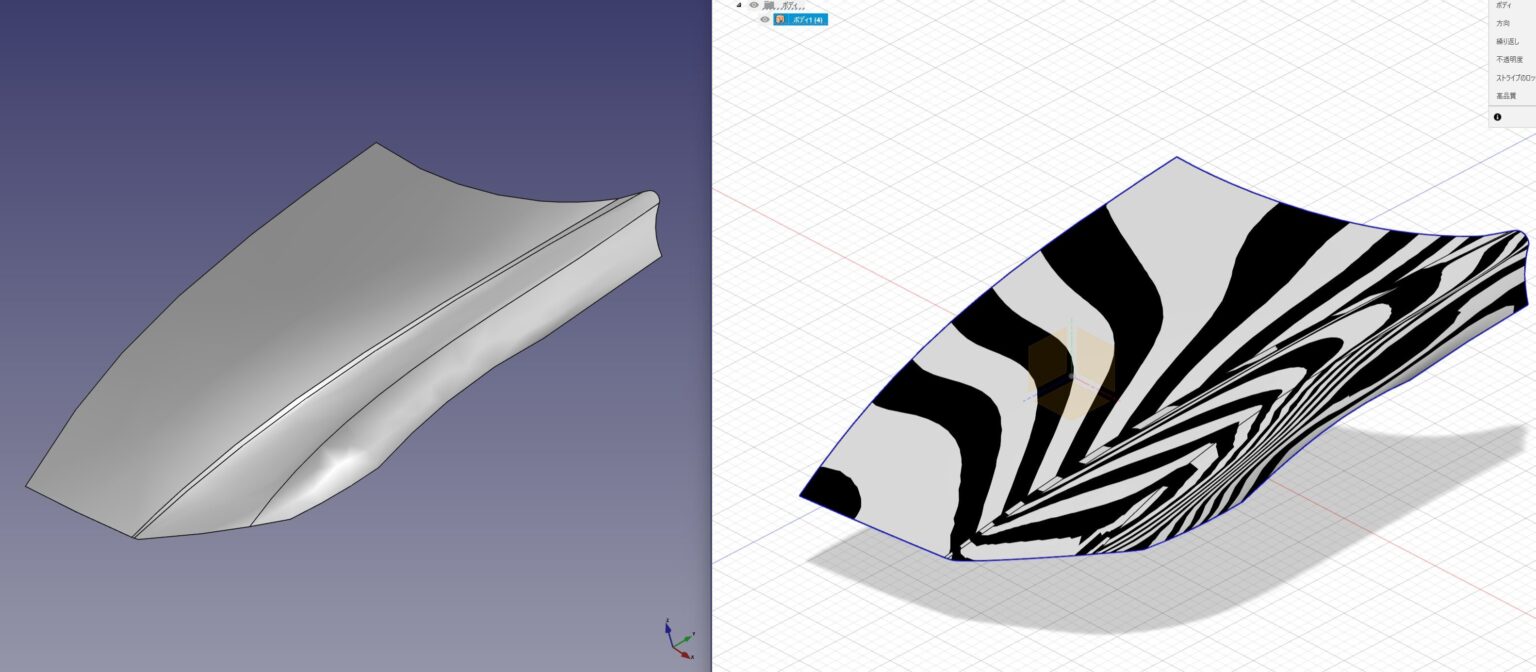Image resolution: width=1536 pixels, height=672 pixels.
Task: Click the ストライプのロック setting label
Action: pyautogui.click(x=1513, y=77)
